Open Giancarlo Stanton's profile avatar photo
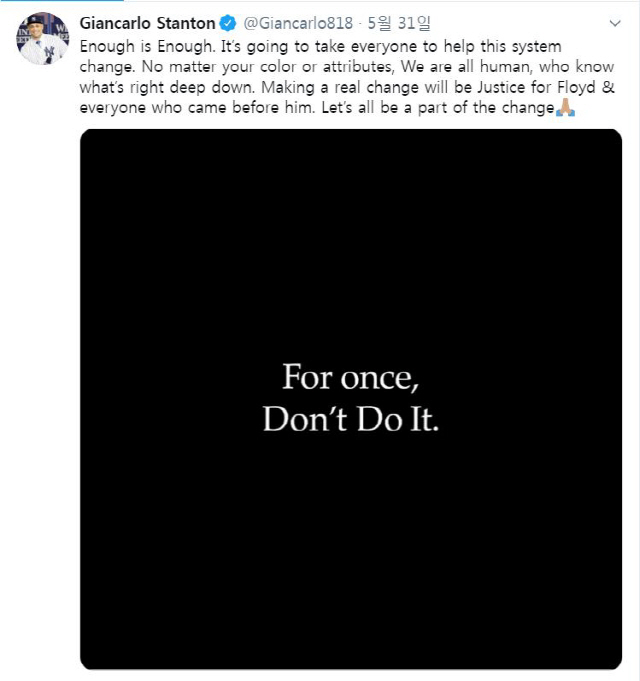640x681 pixels. point(41,40)
